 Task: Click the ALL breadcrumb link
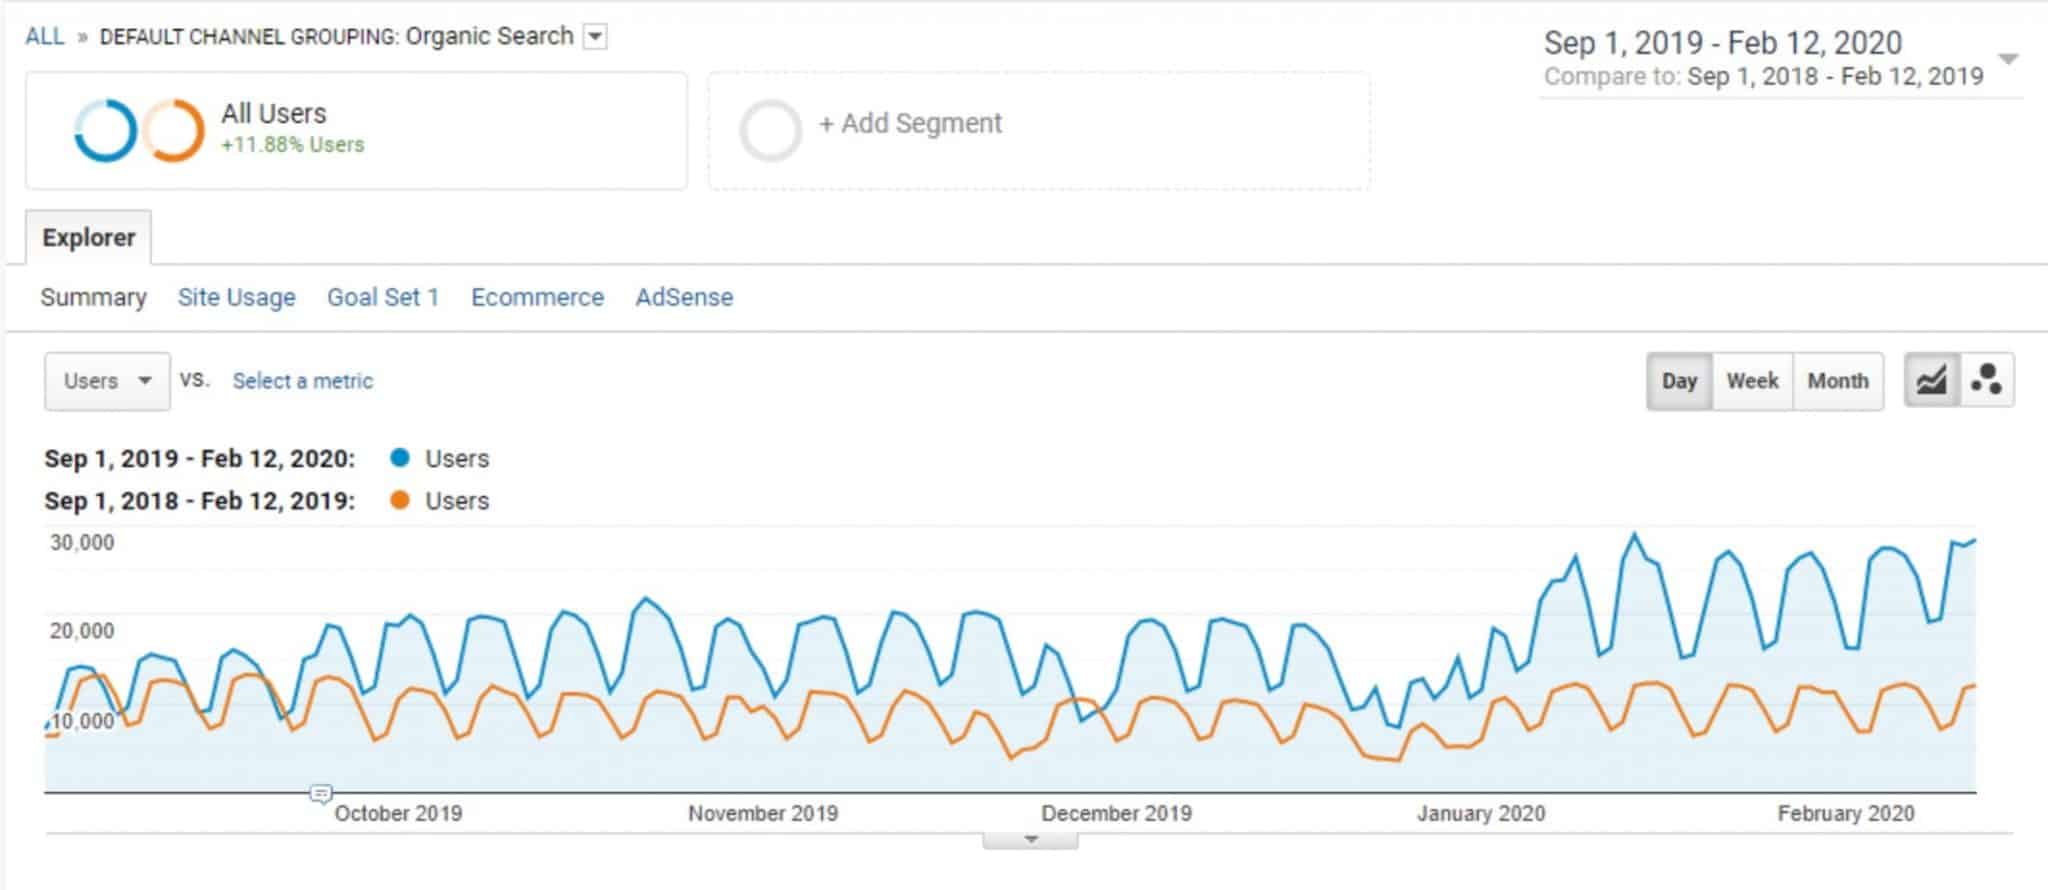click(x=44, y=37)
